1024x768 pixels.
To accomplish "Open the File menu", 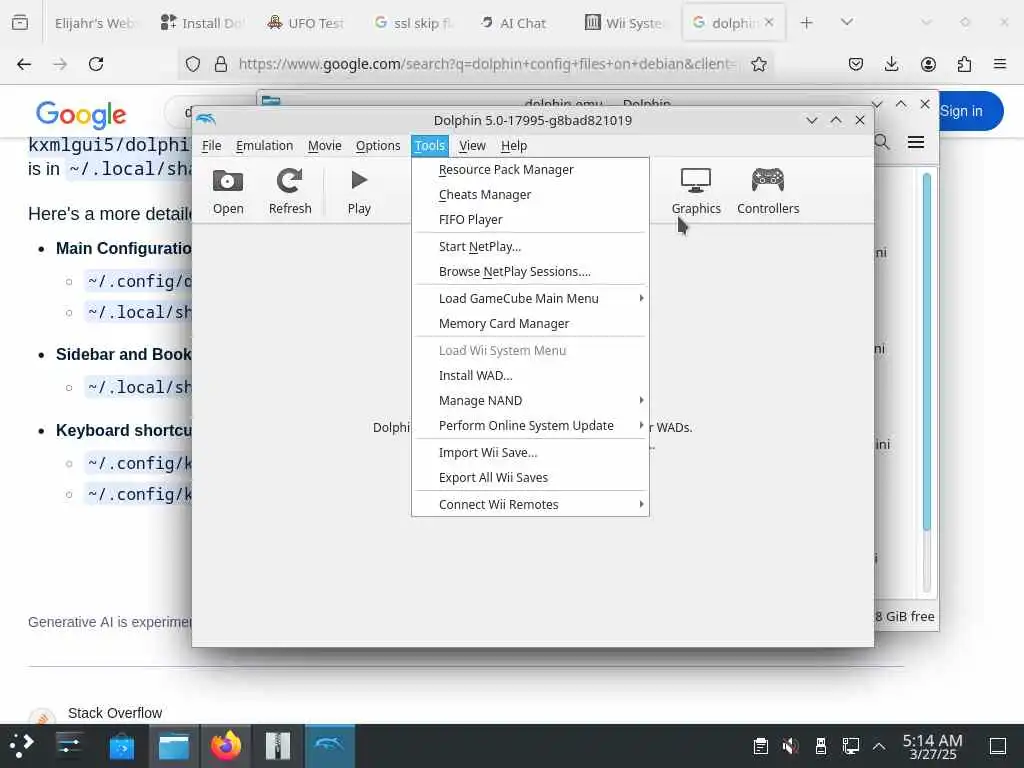I will pyautogui.click(x=212, y=146).
